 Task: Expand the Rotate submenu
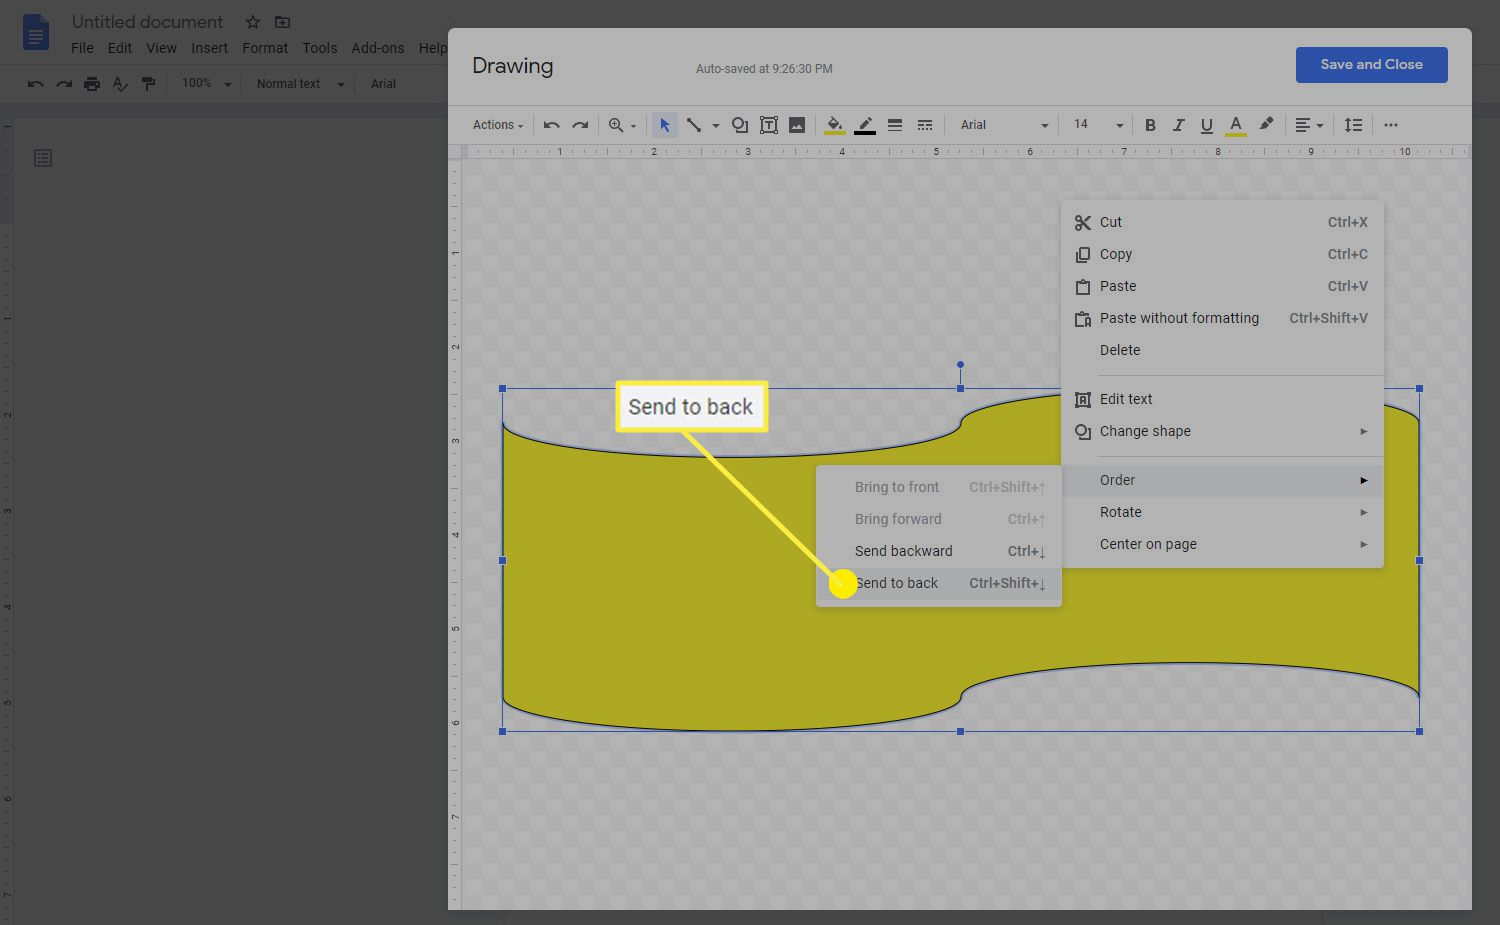(x=1222, y=512)
